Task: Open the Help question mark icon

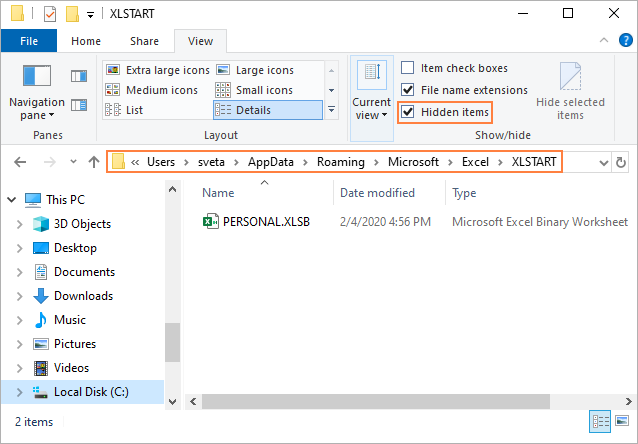Action: tap(624, 41)
